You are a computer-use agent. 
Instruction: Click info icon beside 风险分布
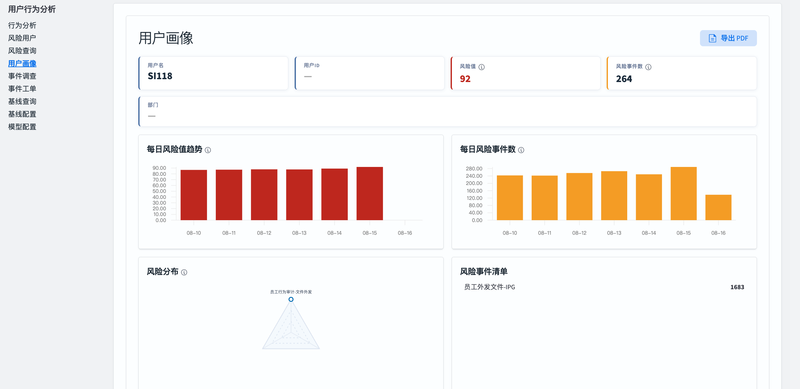184,273
